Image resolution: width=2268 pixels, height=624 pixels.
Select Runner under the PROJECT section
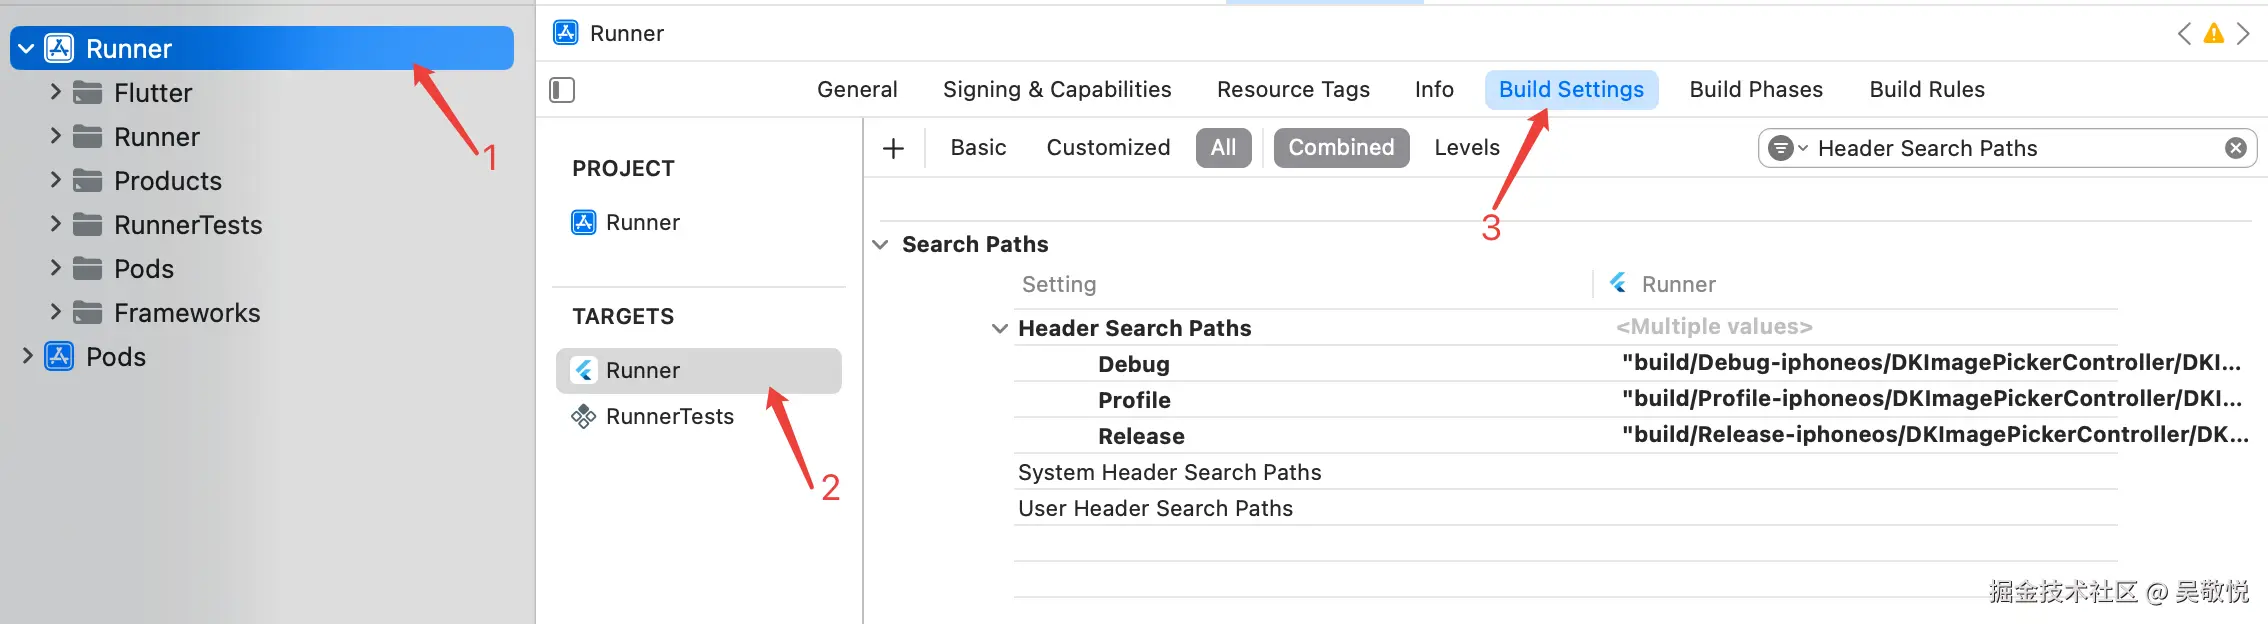(642, 222)
